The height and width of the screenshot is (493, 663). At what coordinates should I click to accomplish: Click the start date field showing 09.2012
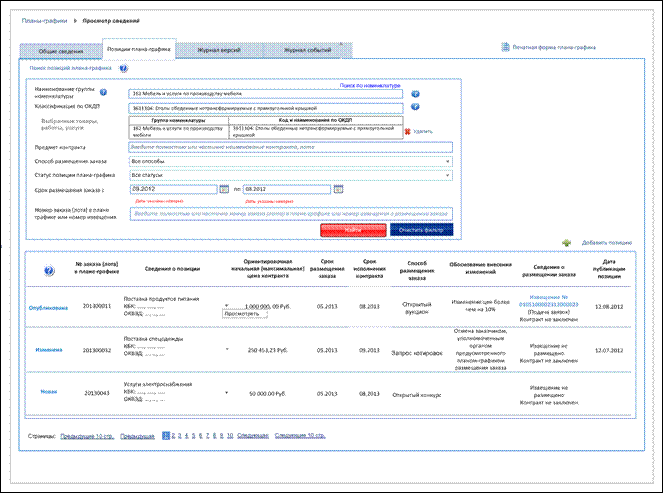174,189
